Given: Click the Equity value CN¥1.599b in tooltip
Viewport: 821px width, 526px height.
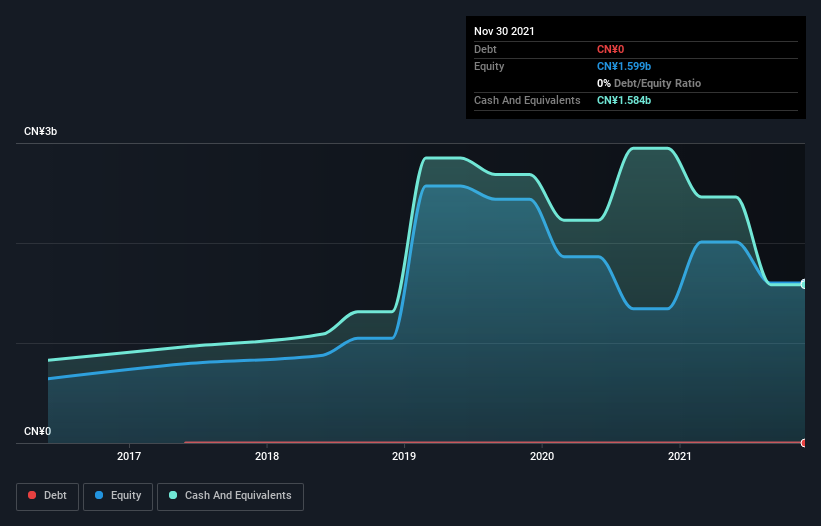Looking at the screenshot, I should pos(624,66).
